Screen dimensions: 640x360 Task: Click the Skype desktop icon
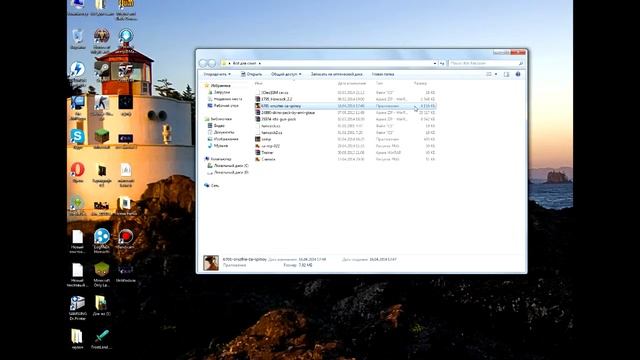tap(77, 138)
